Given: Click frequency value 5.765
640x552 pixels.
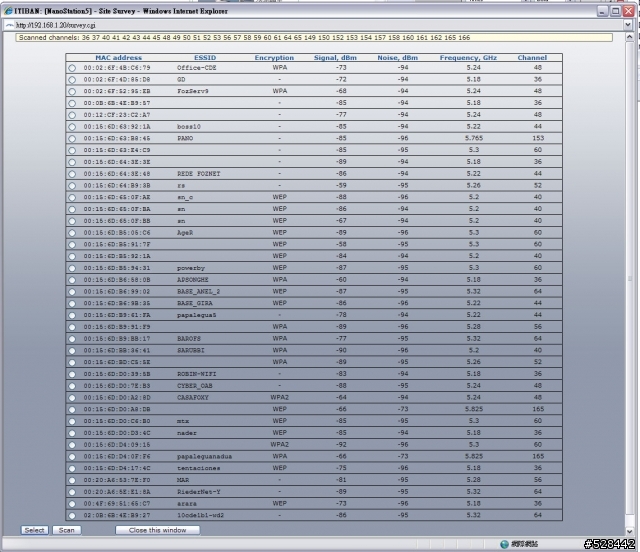Looking at the screenshot, I should [x=474, y=138].
